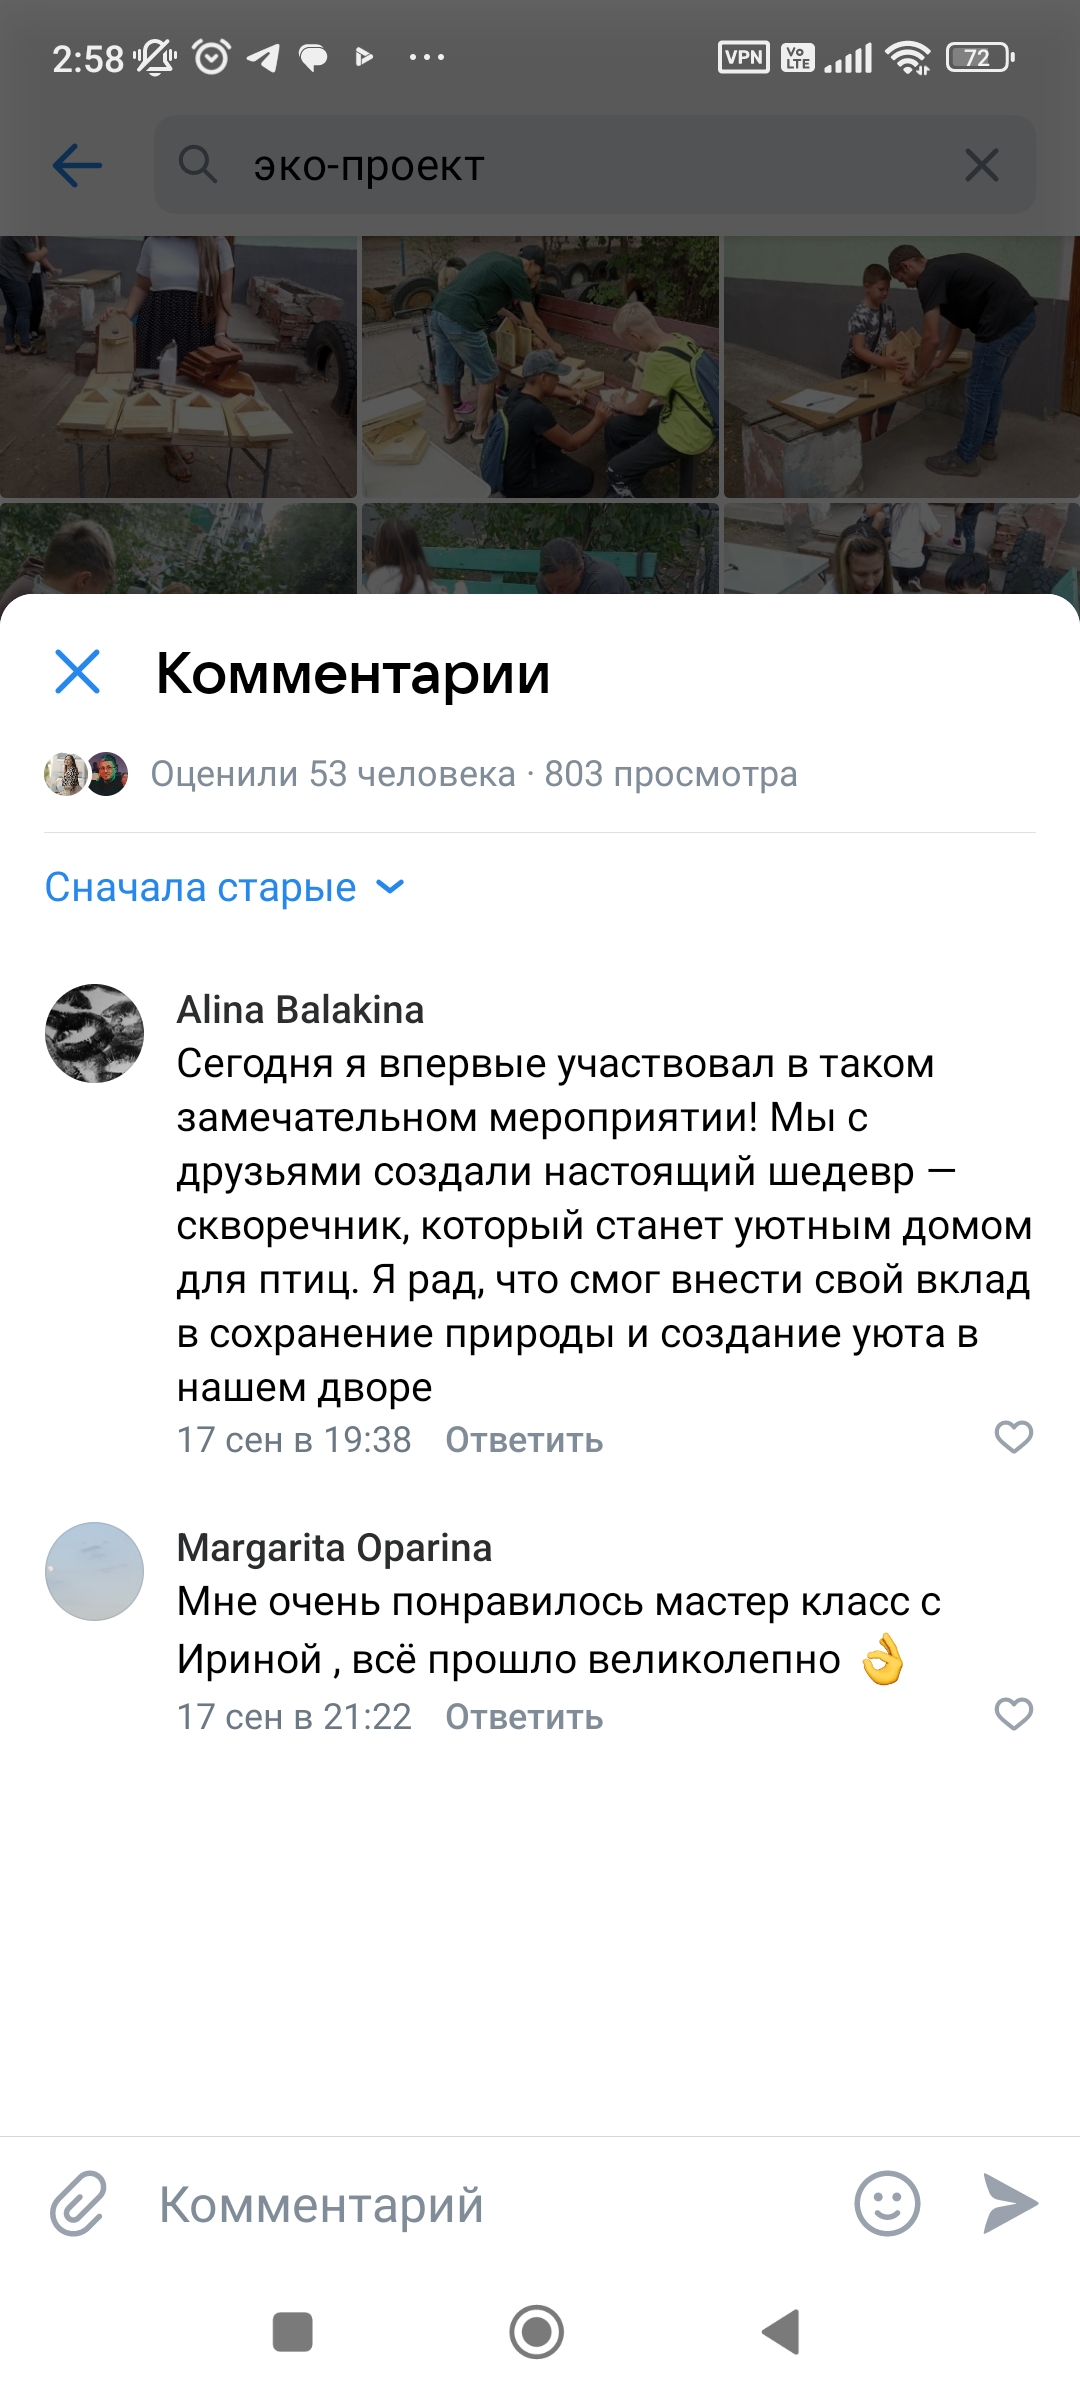Tap the paperclip attach icon
This screenshot has width=1080, height=2400.
pyautogui.click(x=78, y=2203)
